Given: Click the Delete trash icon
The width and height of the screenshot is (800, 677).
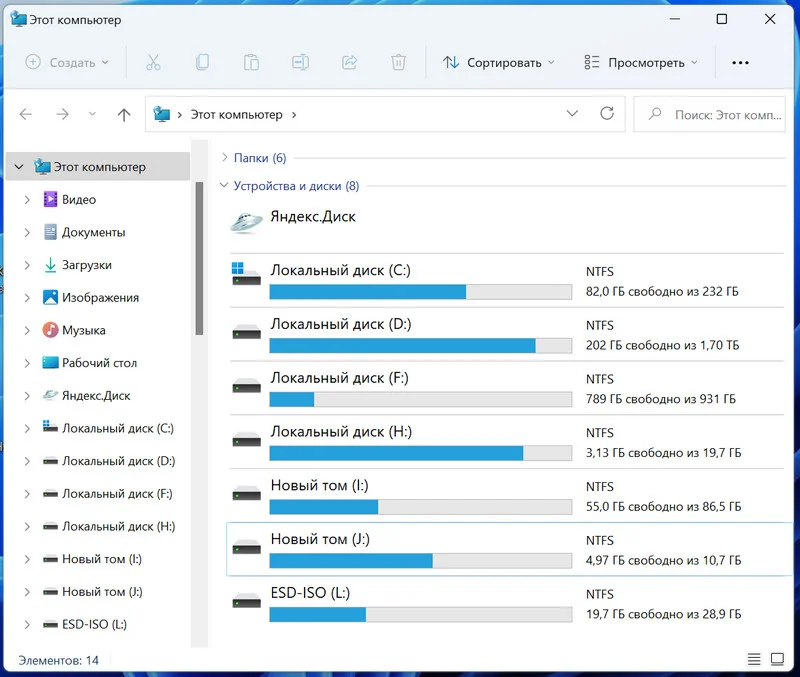Looking at the screenshot, I should pos(398,62).
